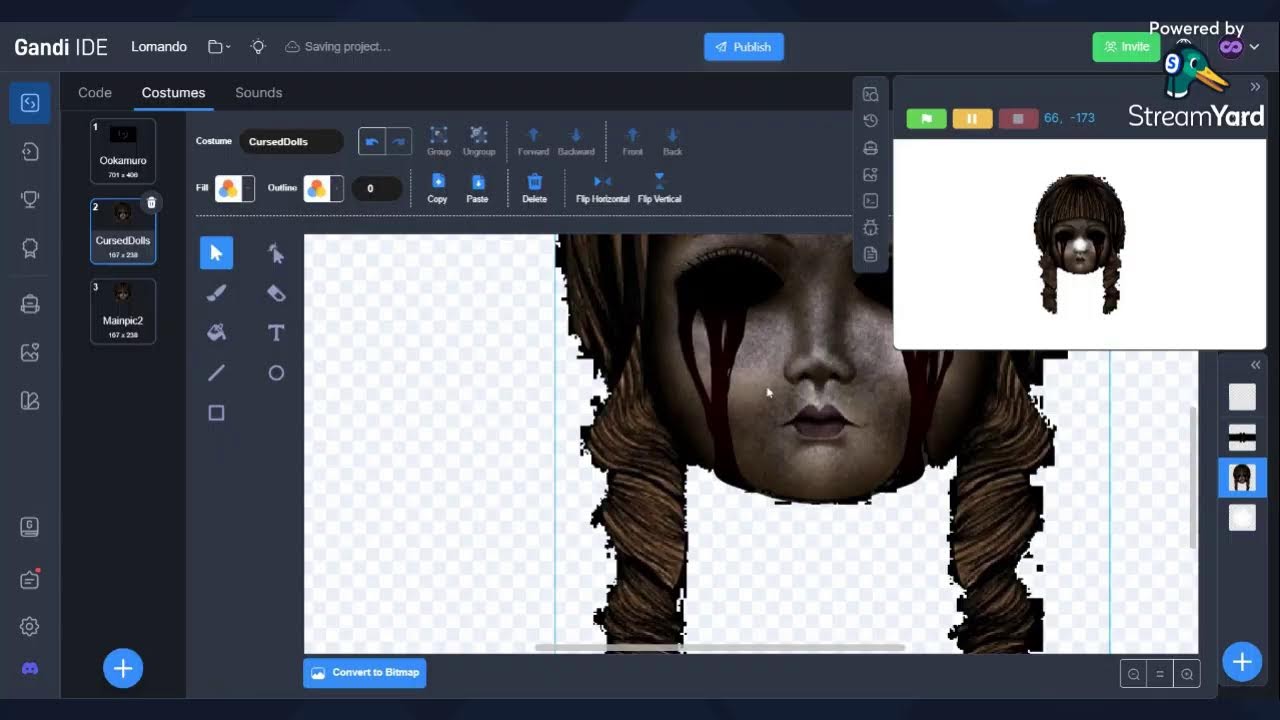The image size is (1280, 720).
Task: Open the Fill color dropdown
Action: [x=248, y=188]
